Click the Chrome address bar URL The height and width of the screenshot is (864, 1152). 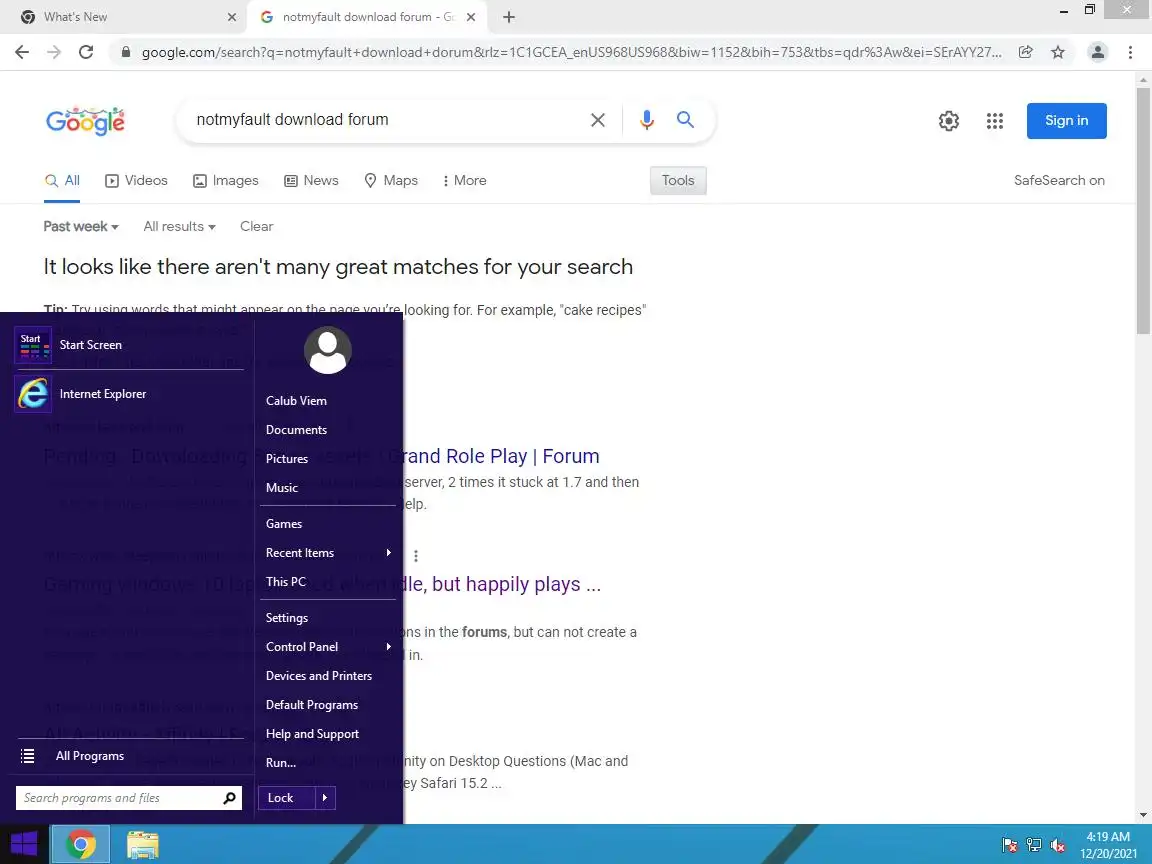(572, 52)
